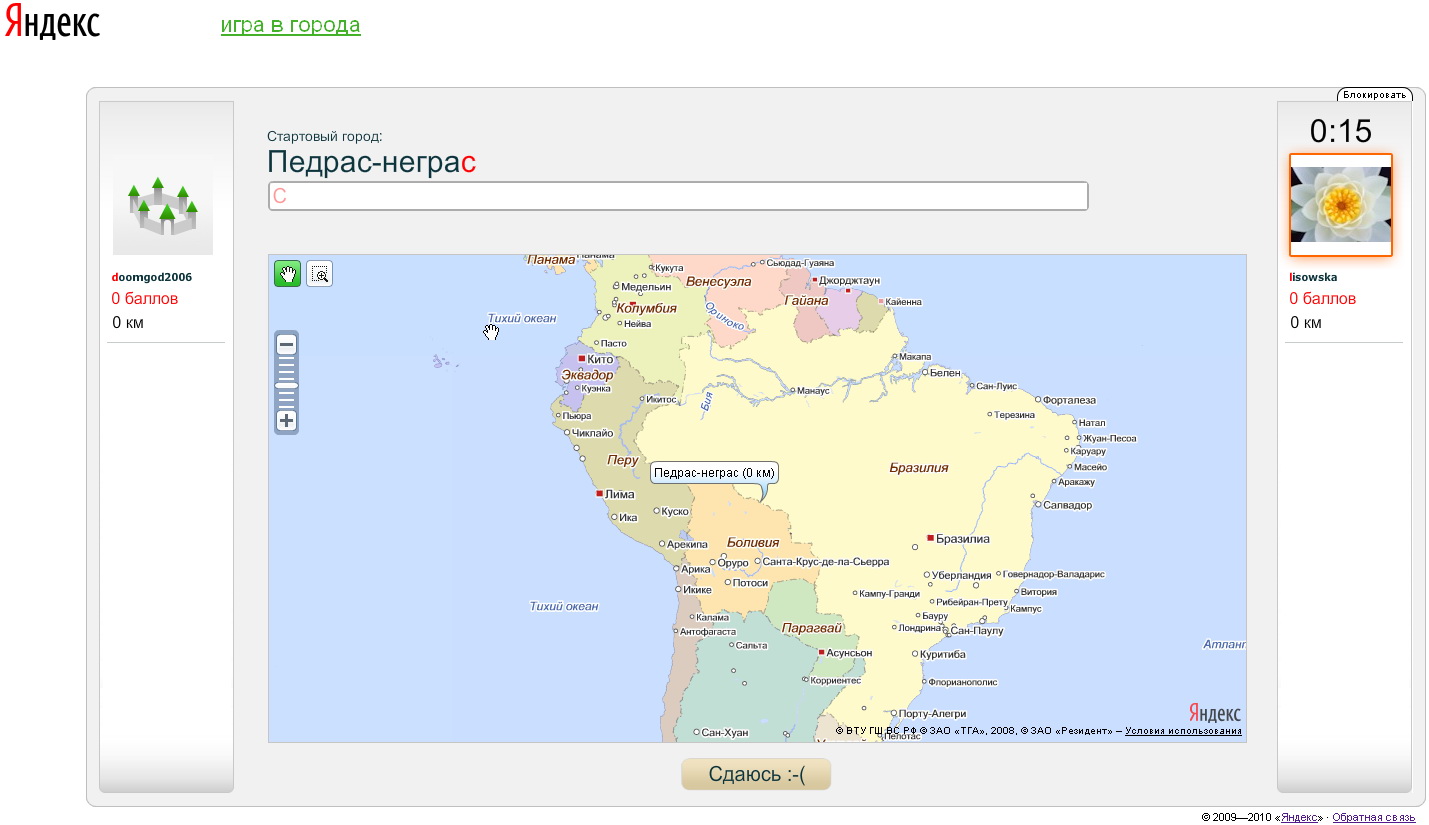The height and width of the screenshot is (825, 1429).
Task: Click the zoom level slider handle
Action: (287, 384)
